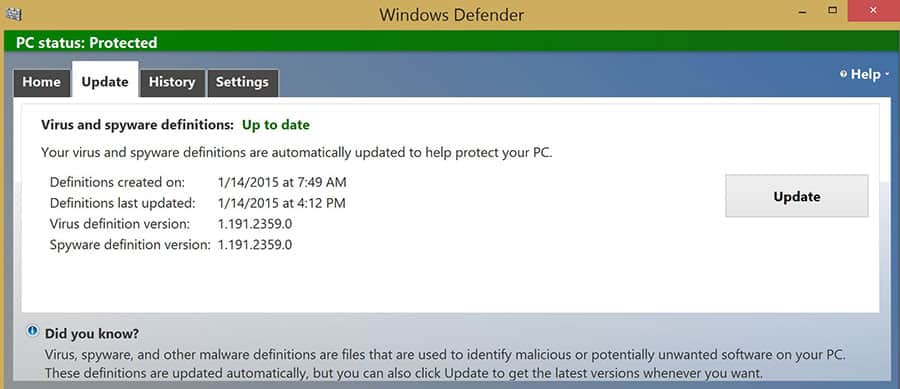Screen dimensions: 900x389
Task: Click the Virus definition version number
Action: point(255,224)
